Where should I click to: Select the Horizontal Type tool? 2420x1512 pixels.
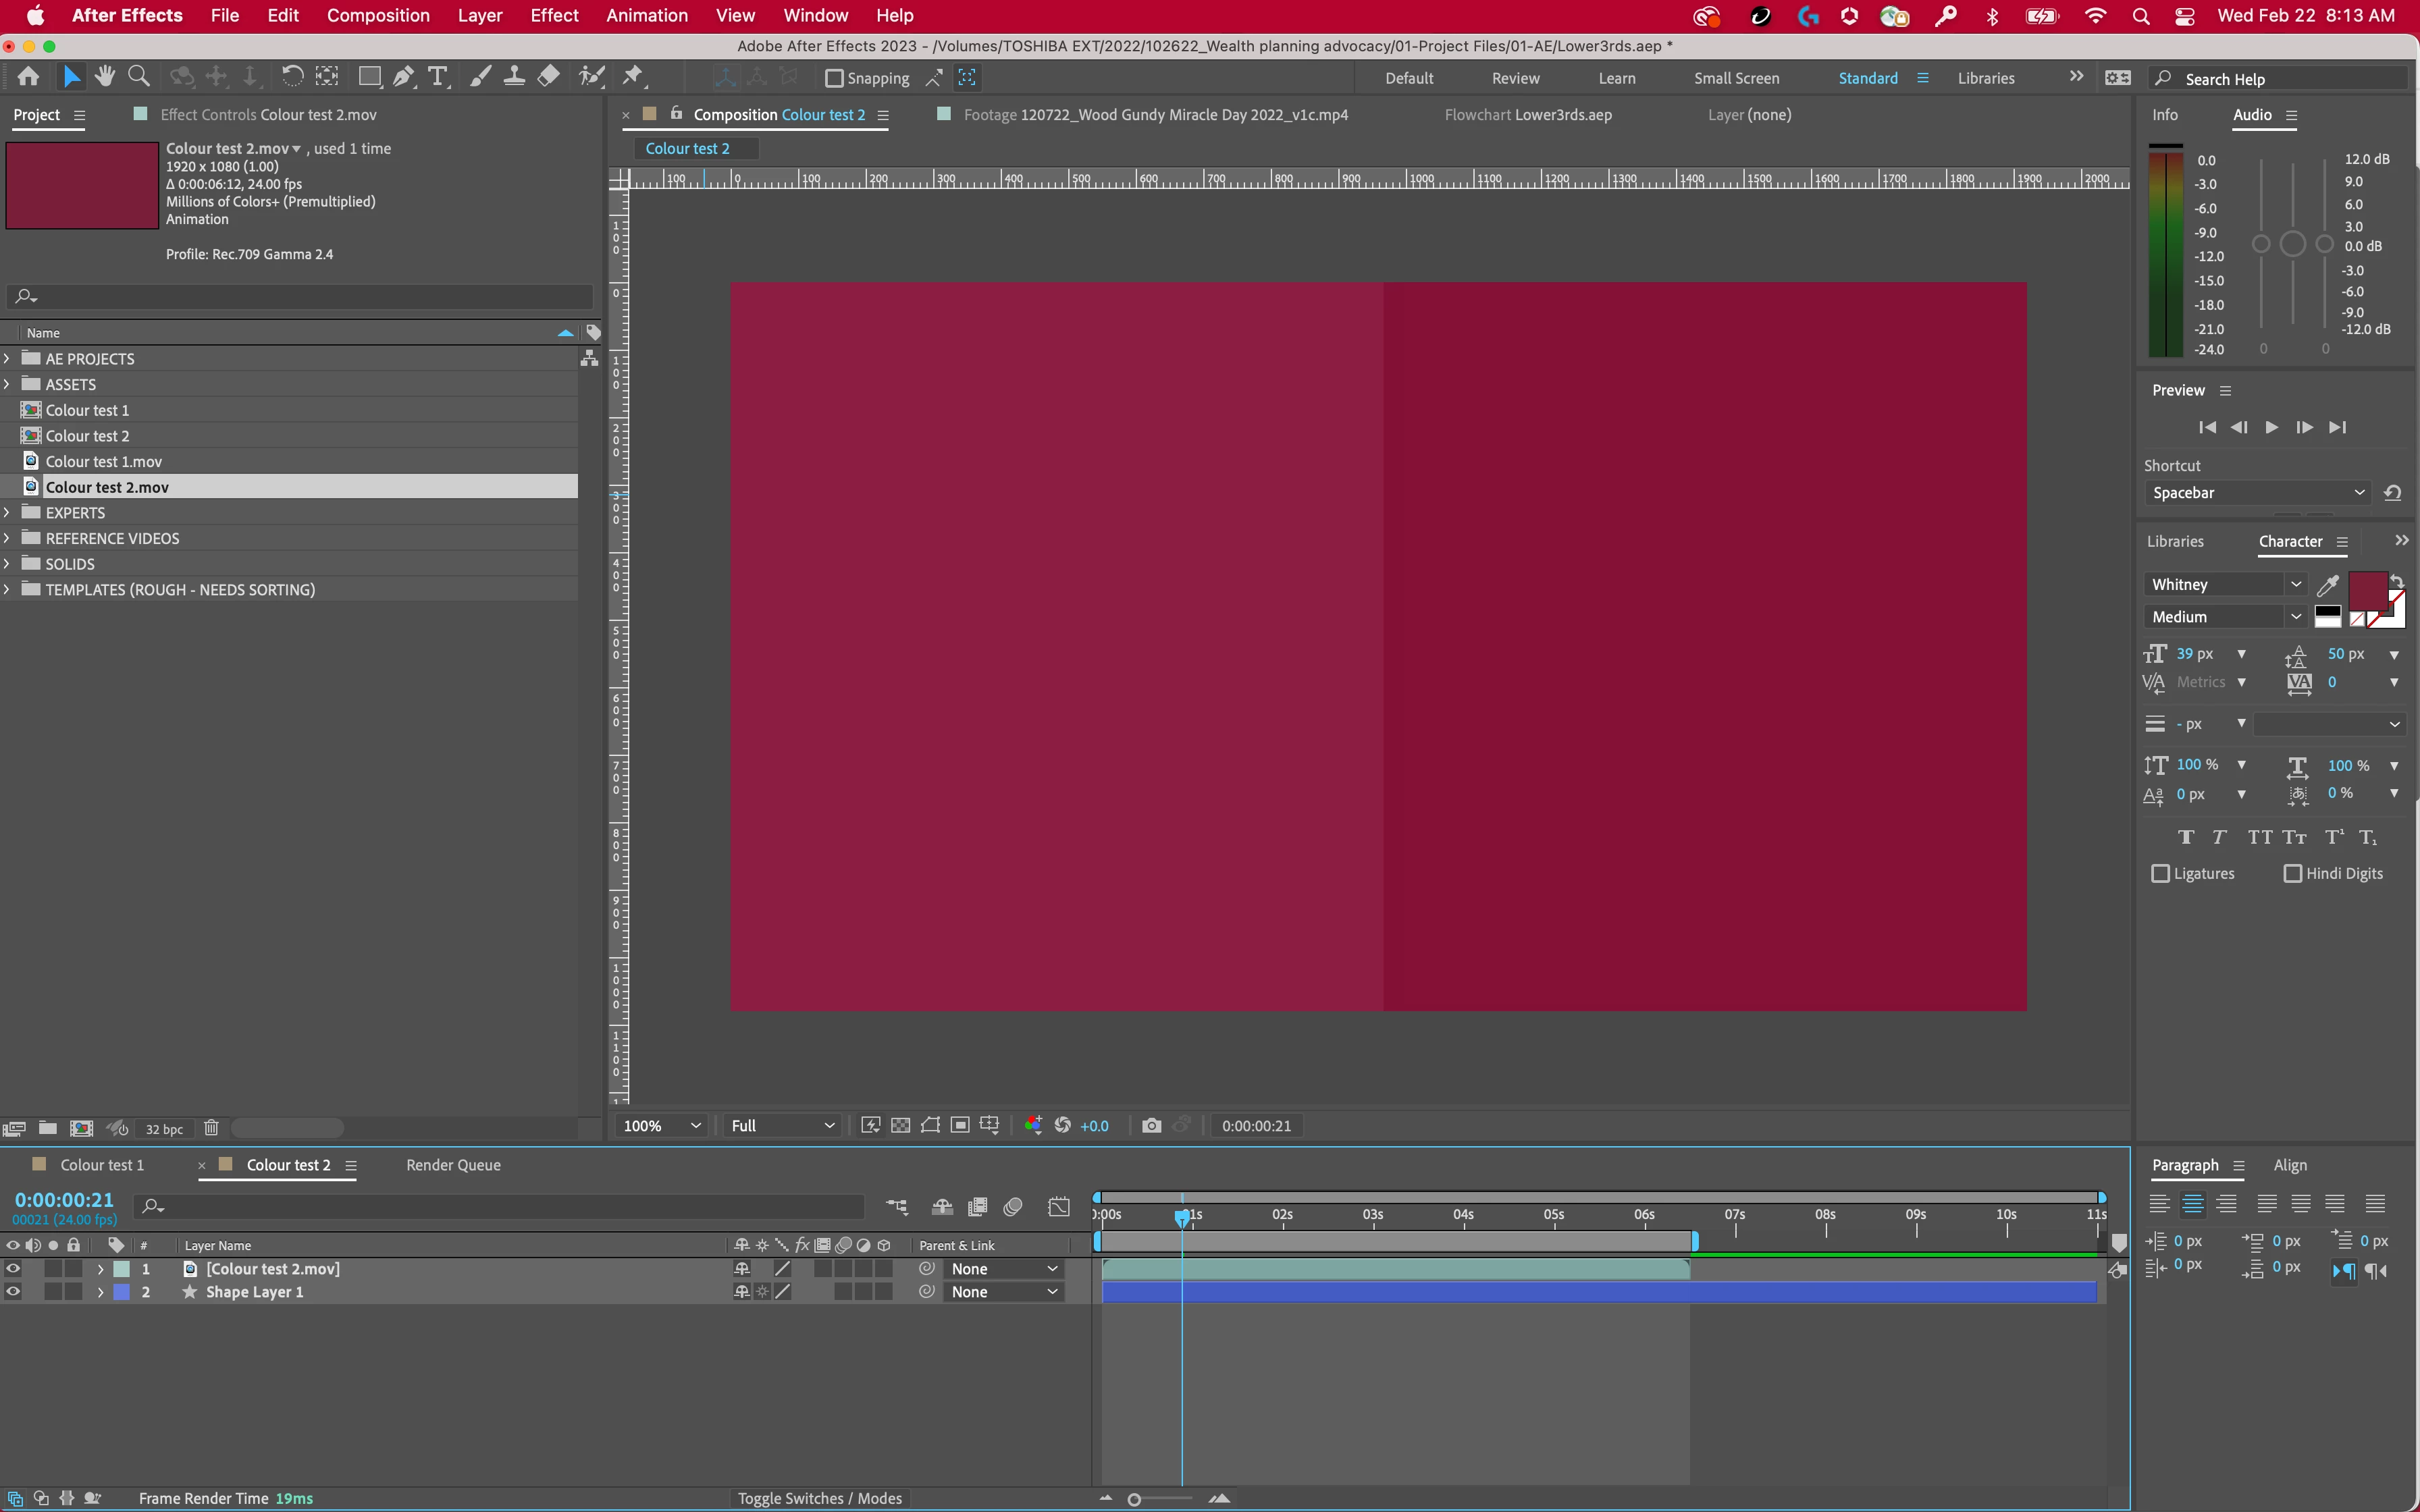coord(437,77)
